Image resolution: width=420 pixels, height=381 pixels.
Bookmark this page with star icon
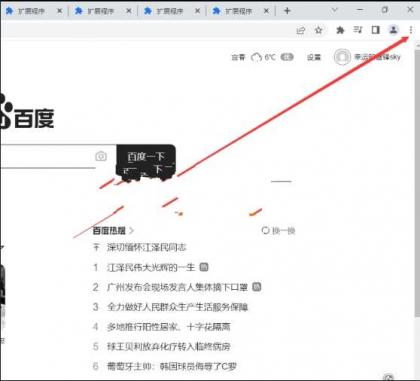coord(319,30)
